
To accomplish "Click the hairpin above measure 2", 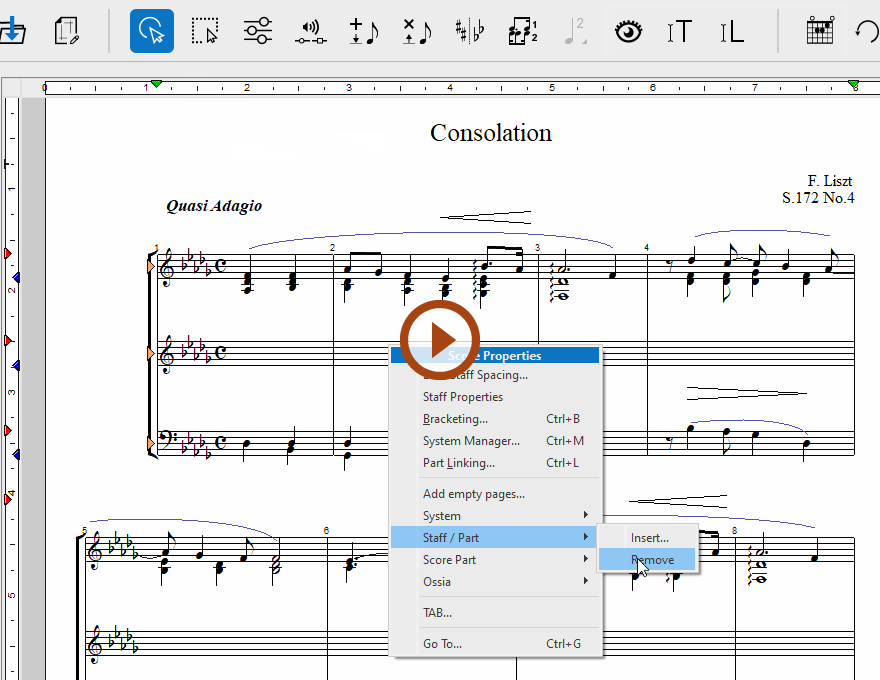I will click(x=485, y=217).
